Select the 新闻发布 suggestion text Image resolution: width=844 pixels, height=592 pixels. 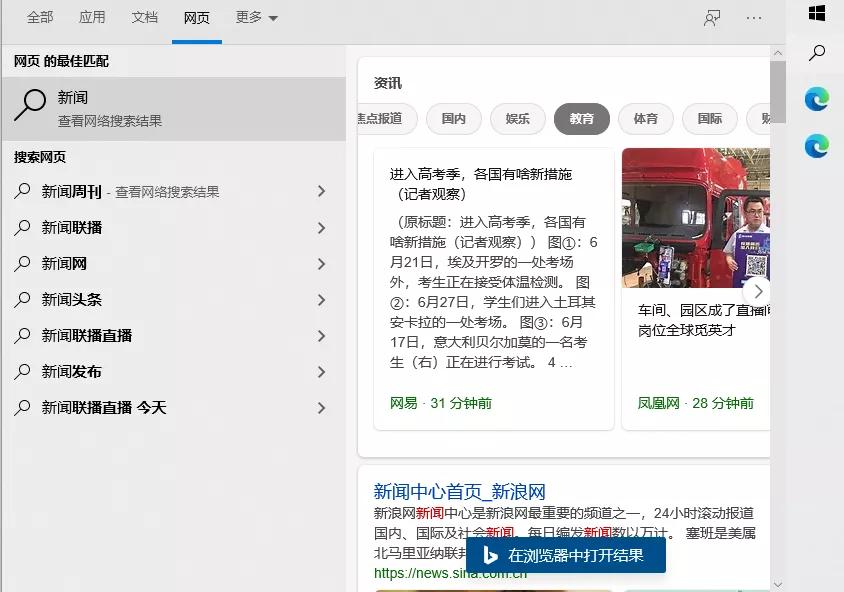point(72,372)
